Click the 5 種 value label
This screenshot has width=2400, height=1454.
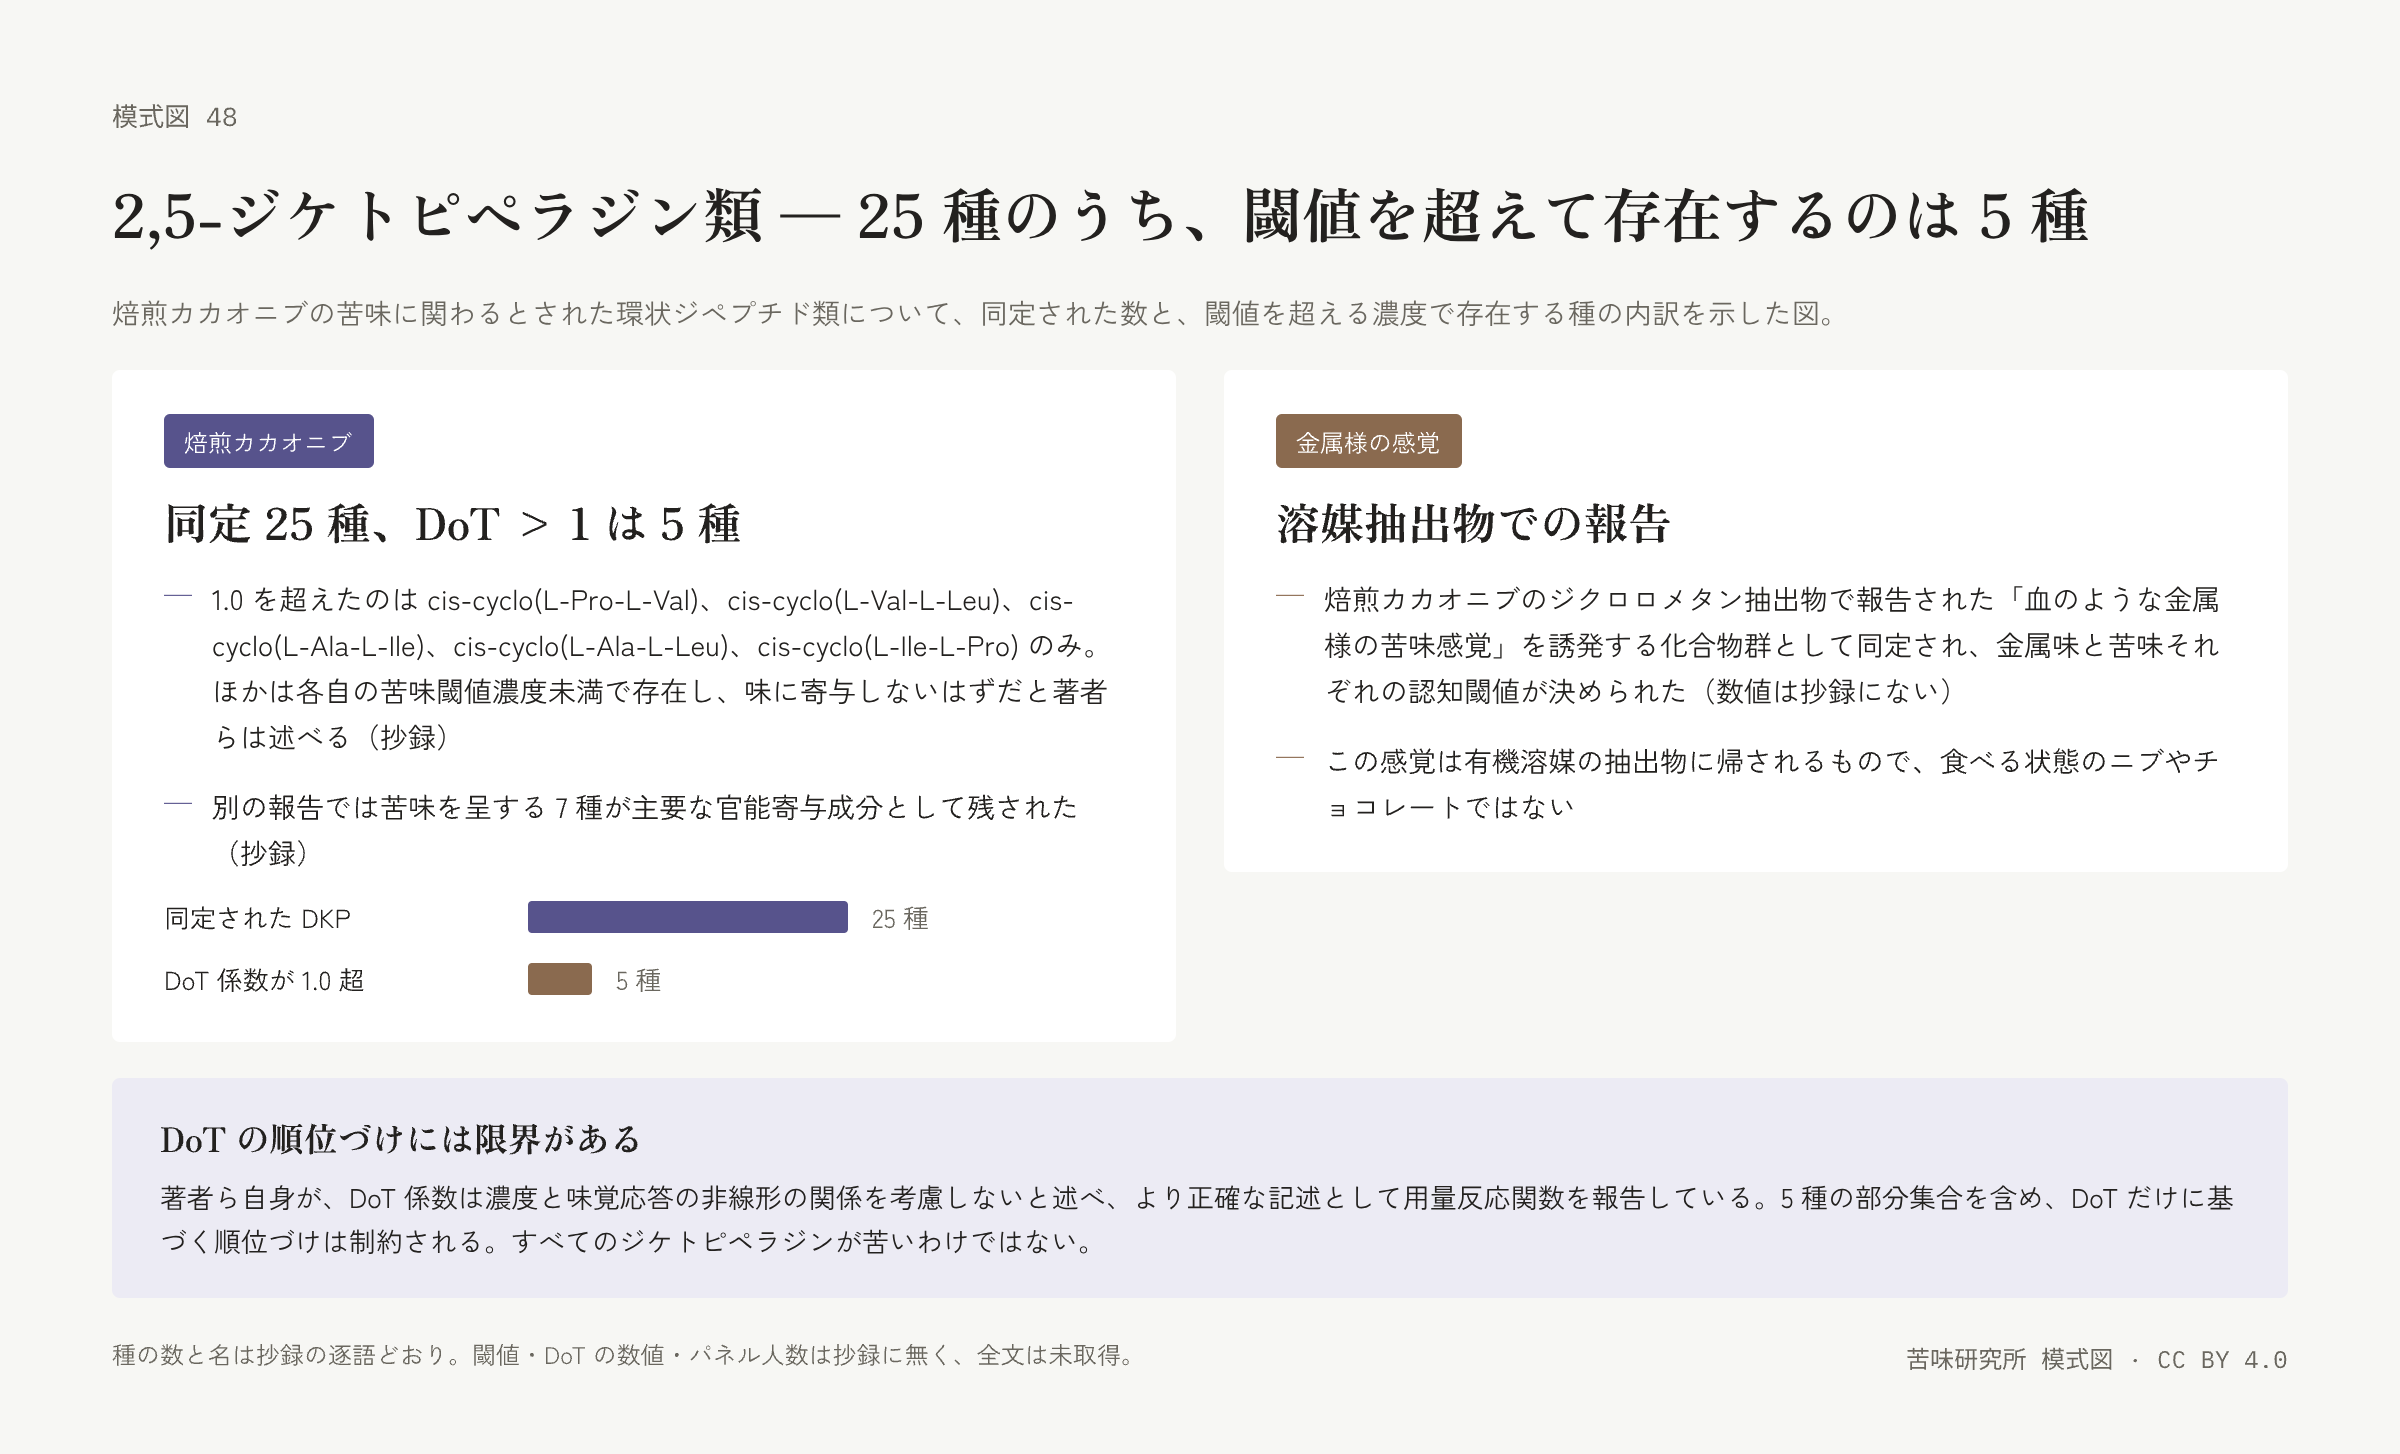pos(638,980)
